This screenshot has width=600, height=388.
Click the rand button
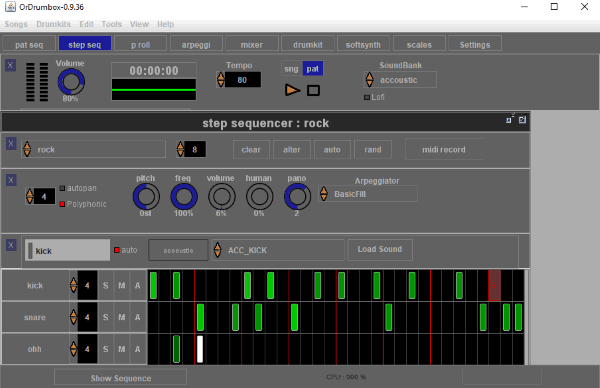point(373,149)
